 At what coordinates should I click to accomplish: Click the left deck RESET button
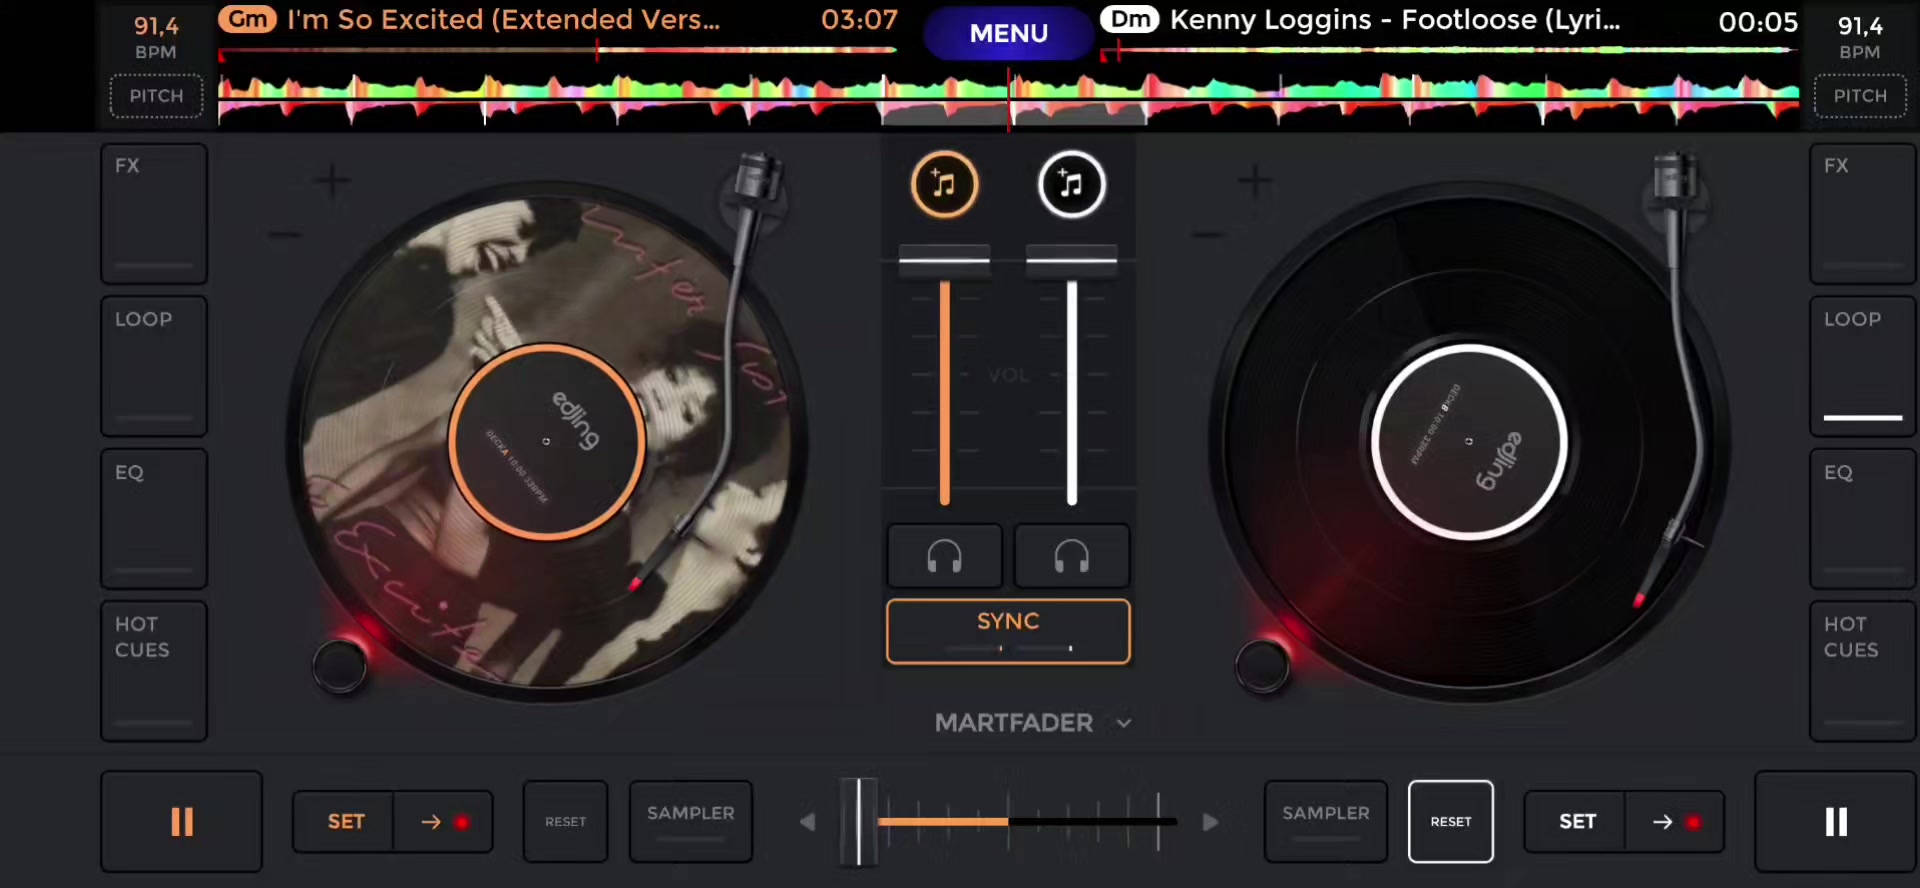566,822
